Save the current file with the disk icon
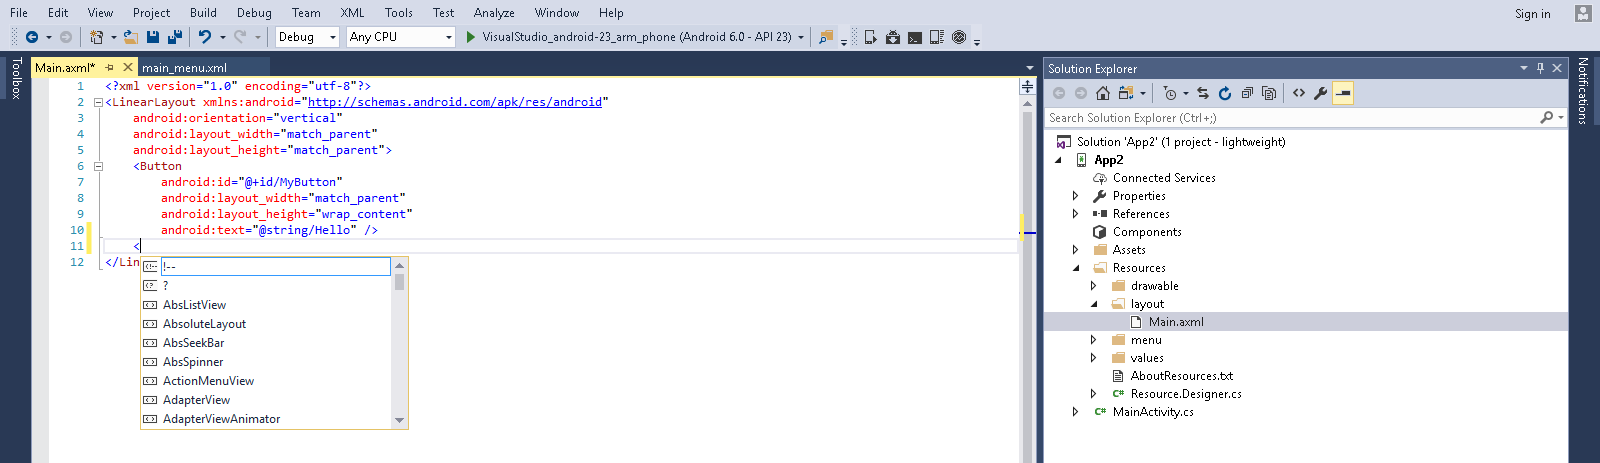Viewport: 1600px width, 463px height. click(153, 37)
